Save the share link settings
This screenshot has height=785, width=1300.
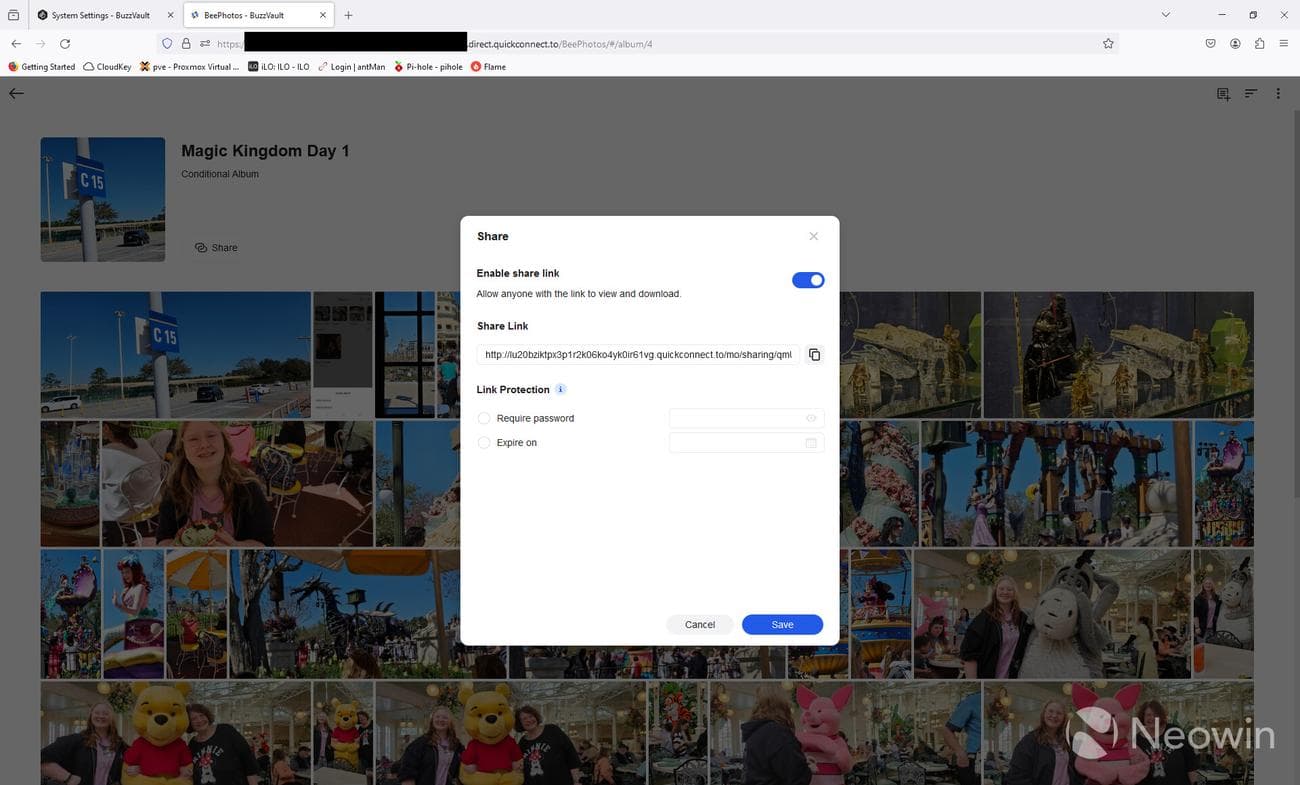(782, 623)
